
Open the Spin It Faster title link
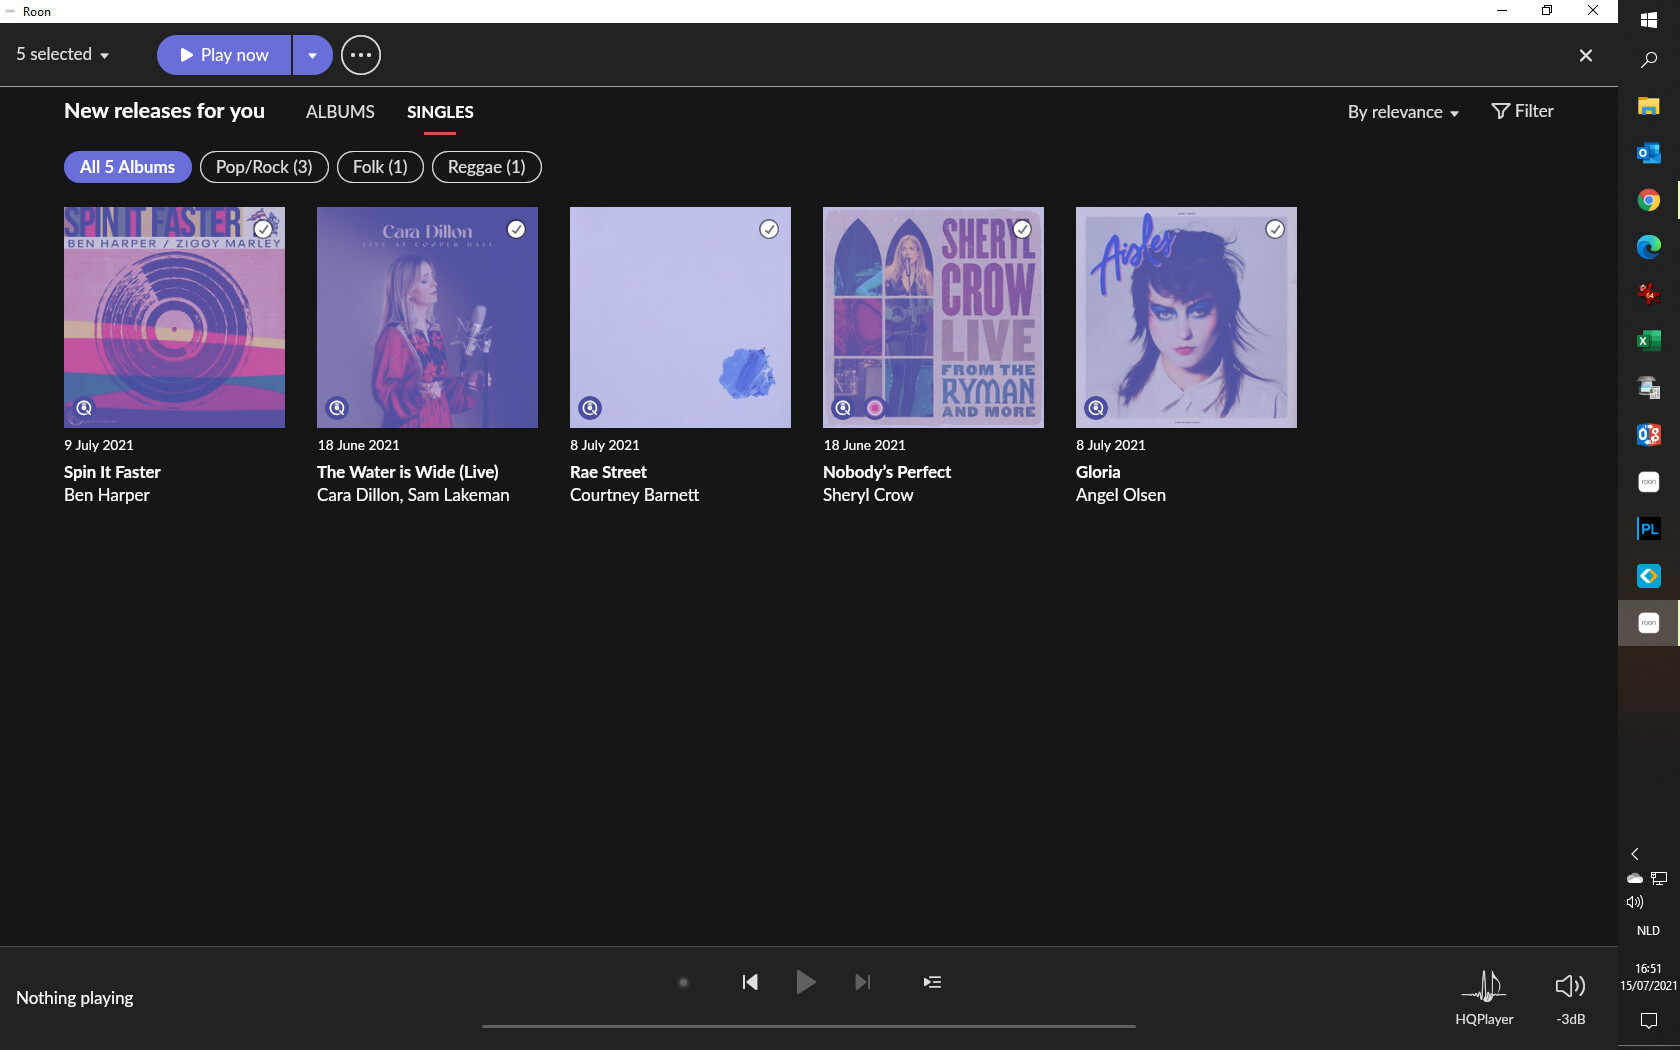point(112,472)
